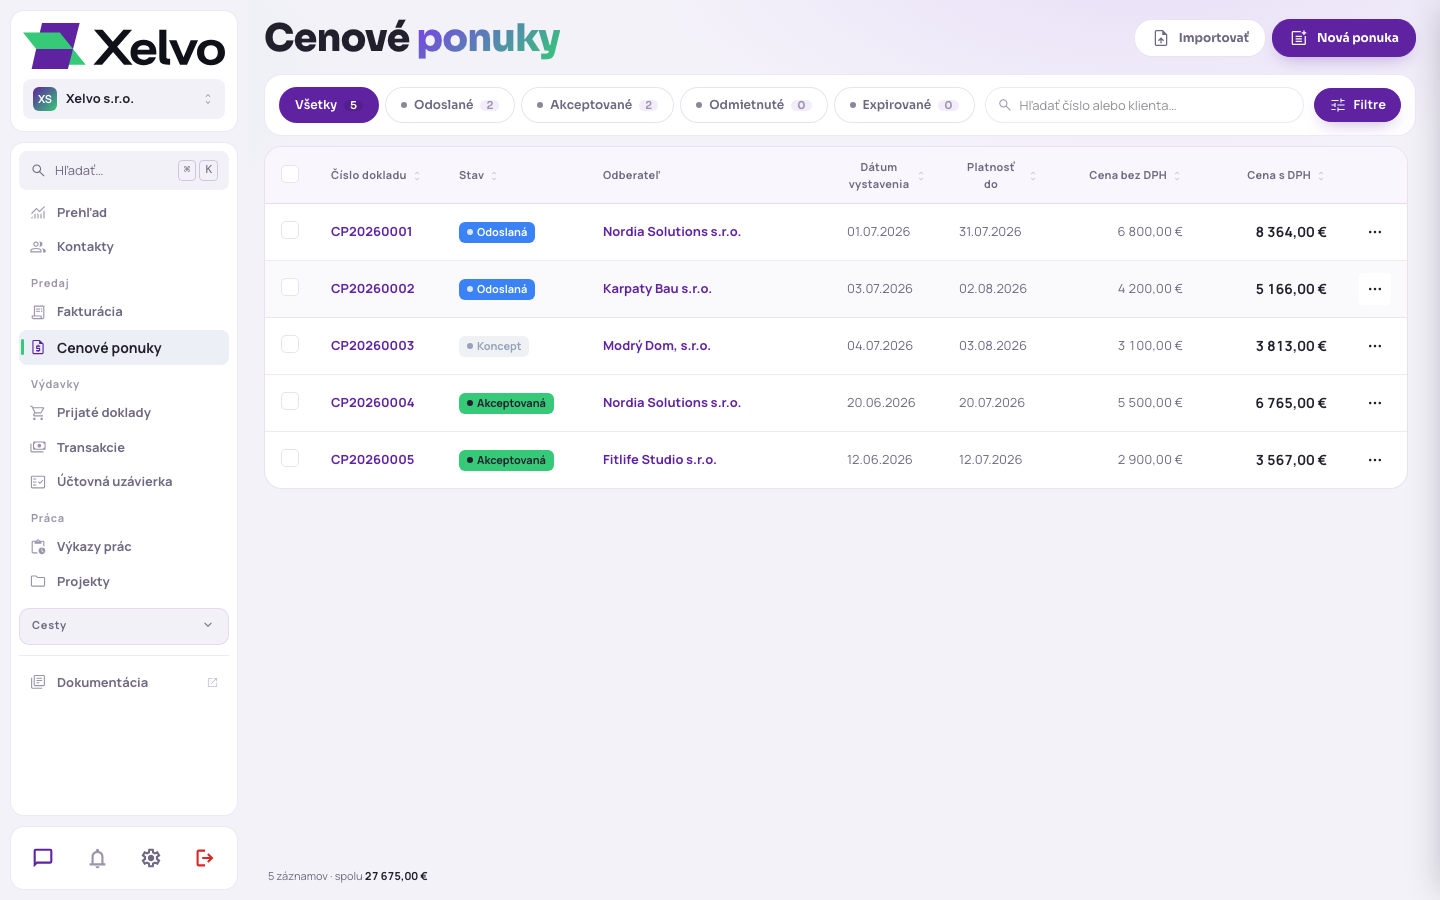The image size is (1440, 900).
Task: Expand the Cesty dropdown
Action: pos(124,626)
